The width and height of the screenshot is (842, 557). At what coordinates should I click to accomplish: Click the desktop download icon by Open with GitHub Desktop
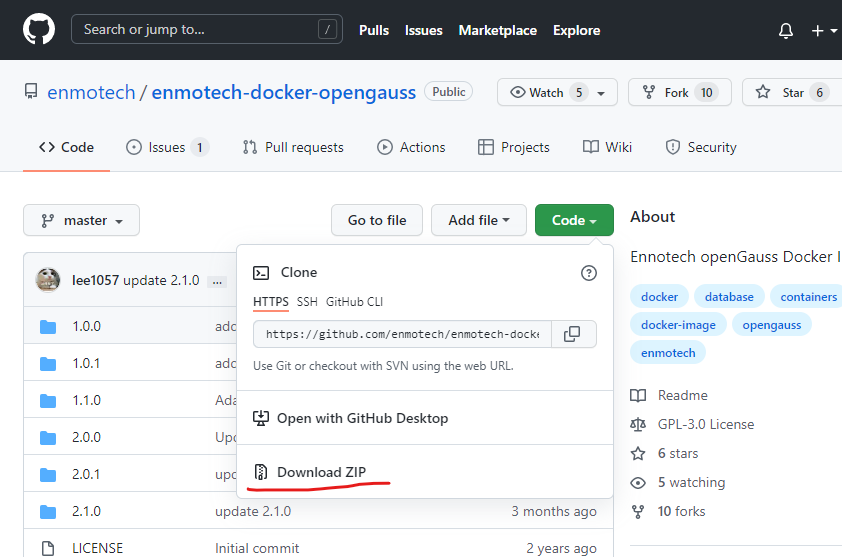pyautogui.click(x=261, y=418)
